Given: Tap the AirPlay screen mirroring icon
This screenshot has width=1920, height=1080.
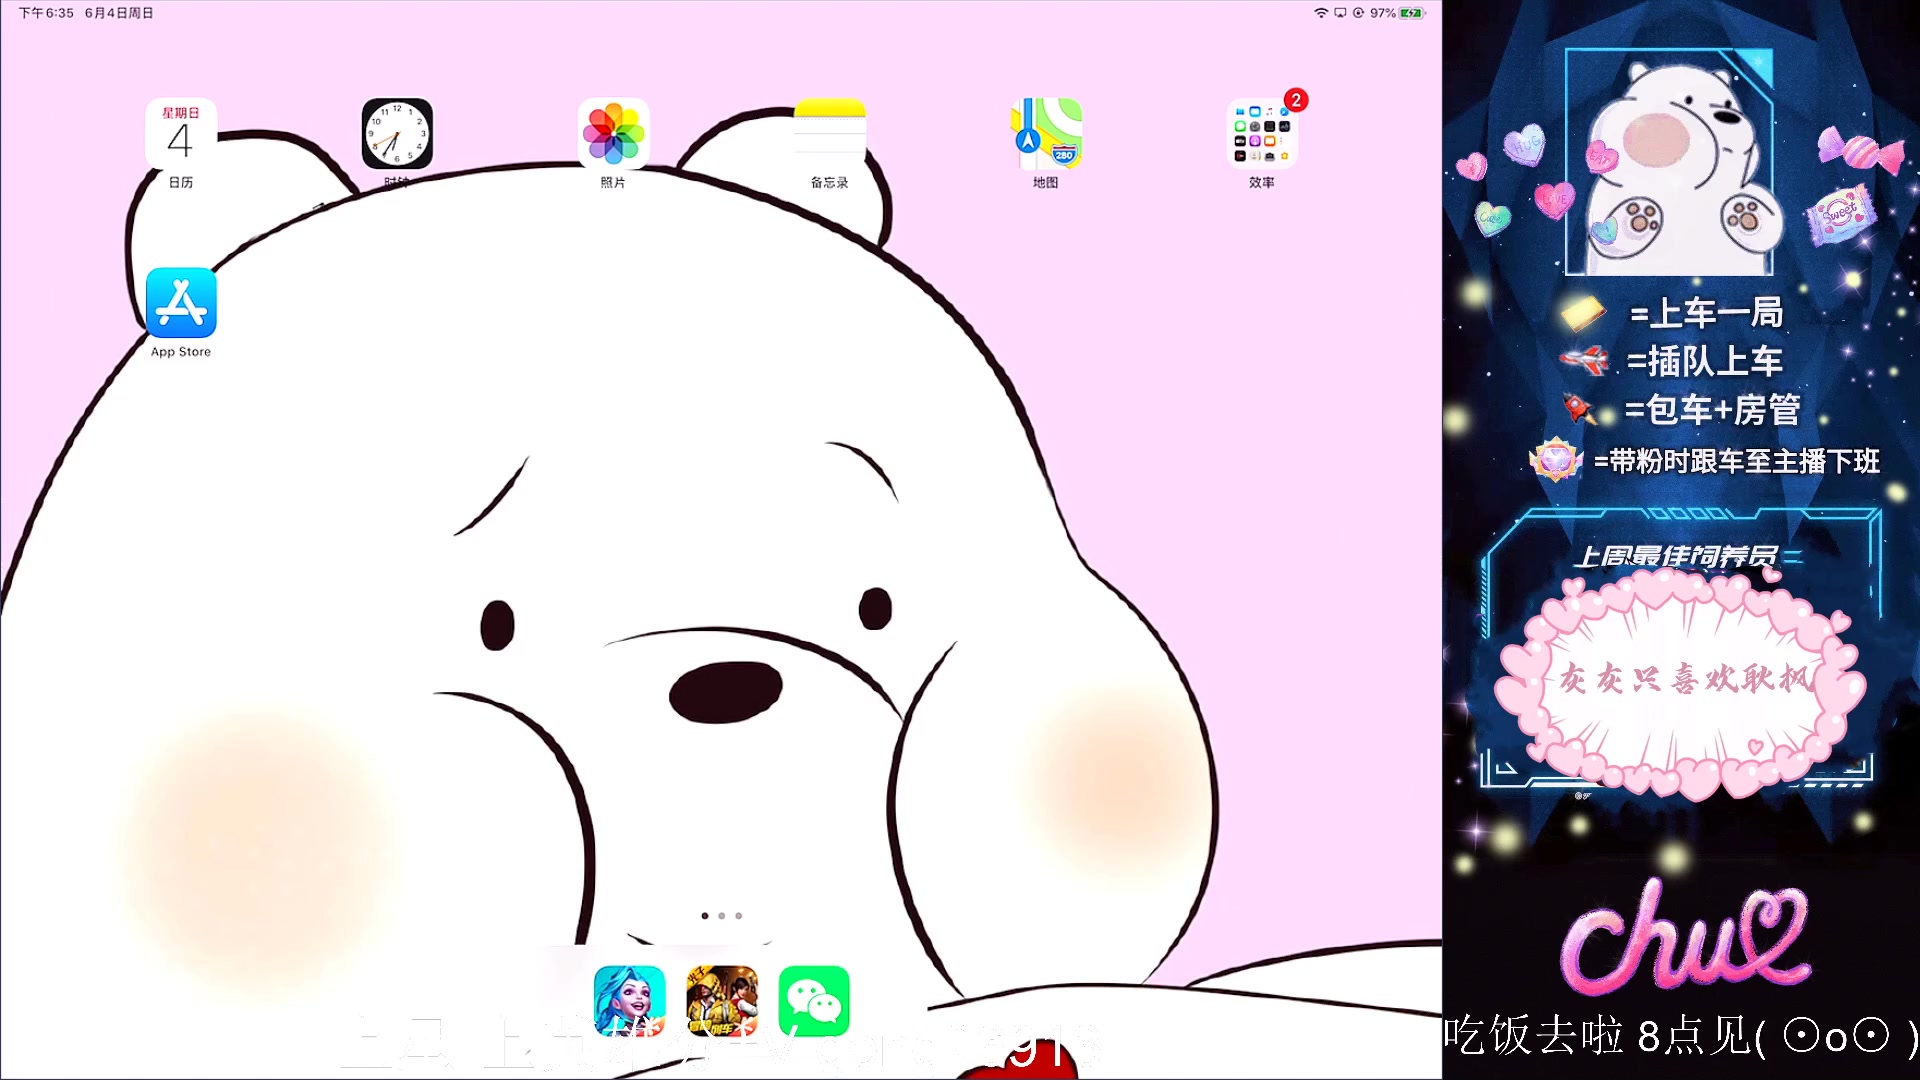Looking at the screenshot, I should (x=1340, y=13).
